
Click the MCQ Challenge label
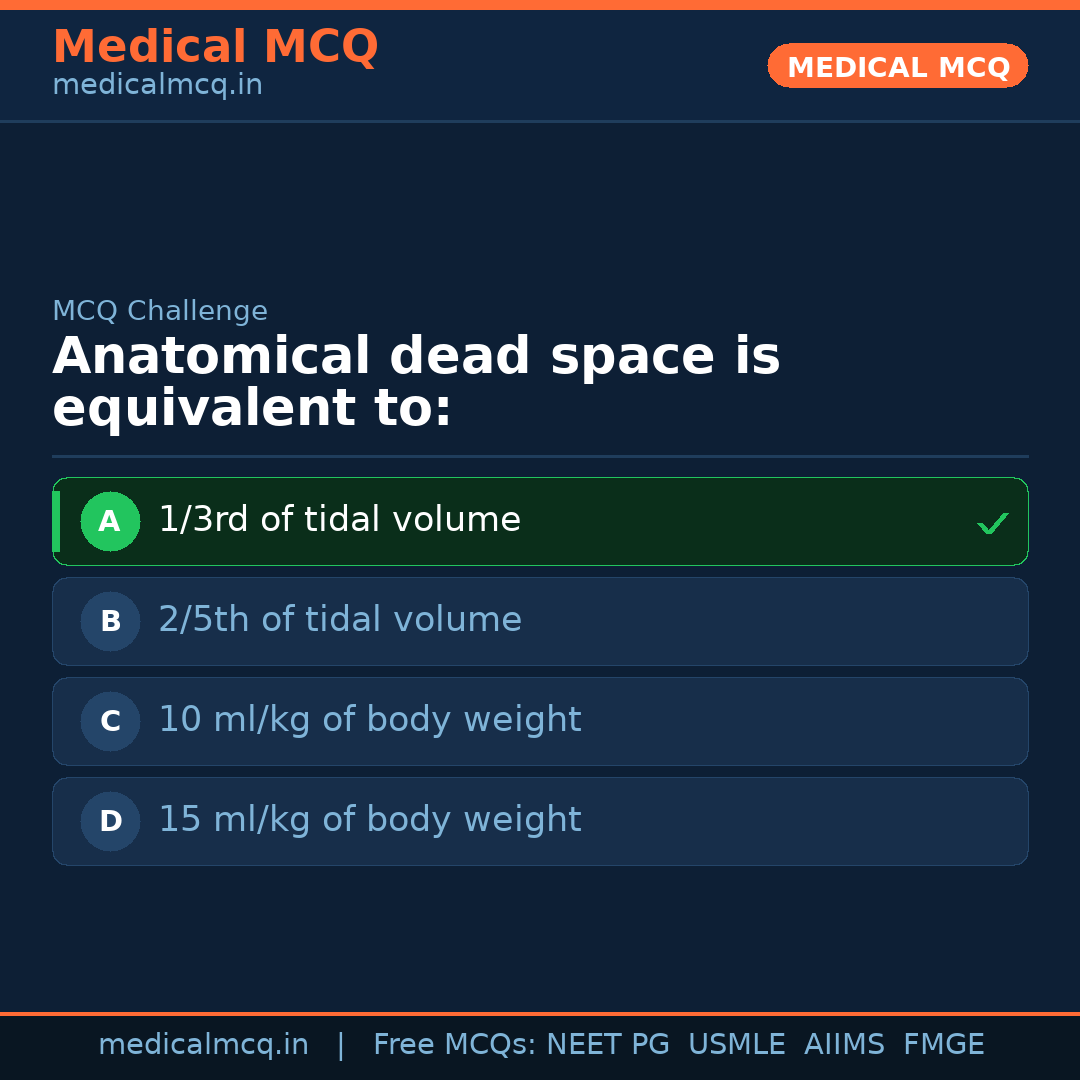pos(160,311)
